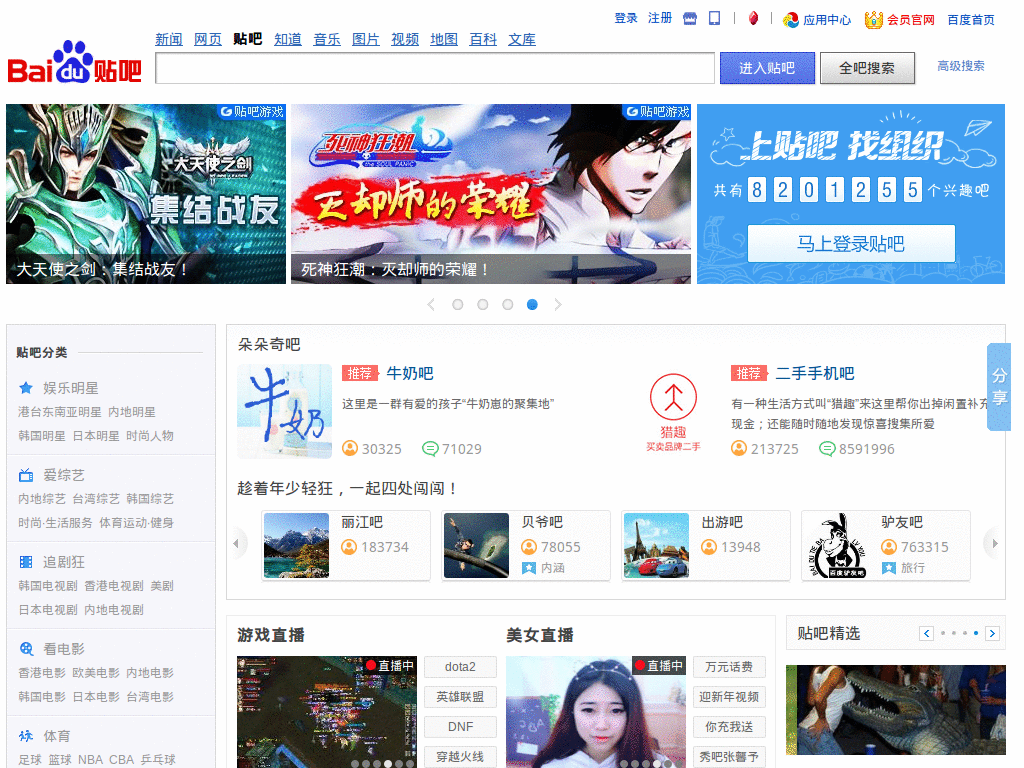The width and height of the screenshot is (1024, 768).
Task: Open the 百度首页 link
Action: 971,20
